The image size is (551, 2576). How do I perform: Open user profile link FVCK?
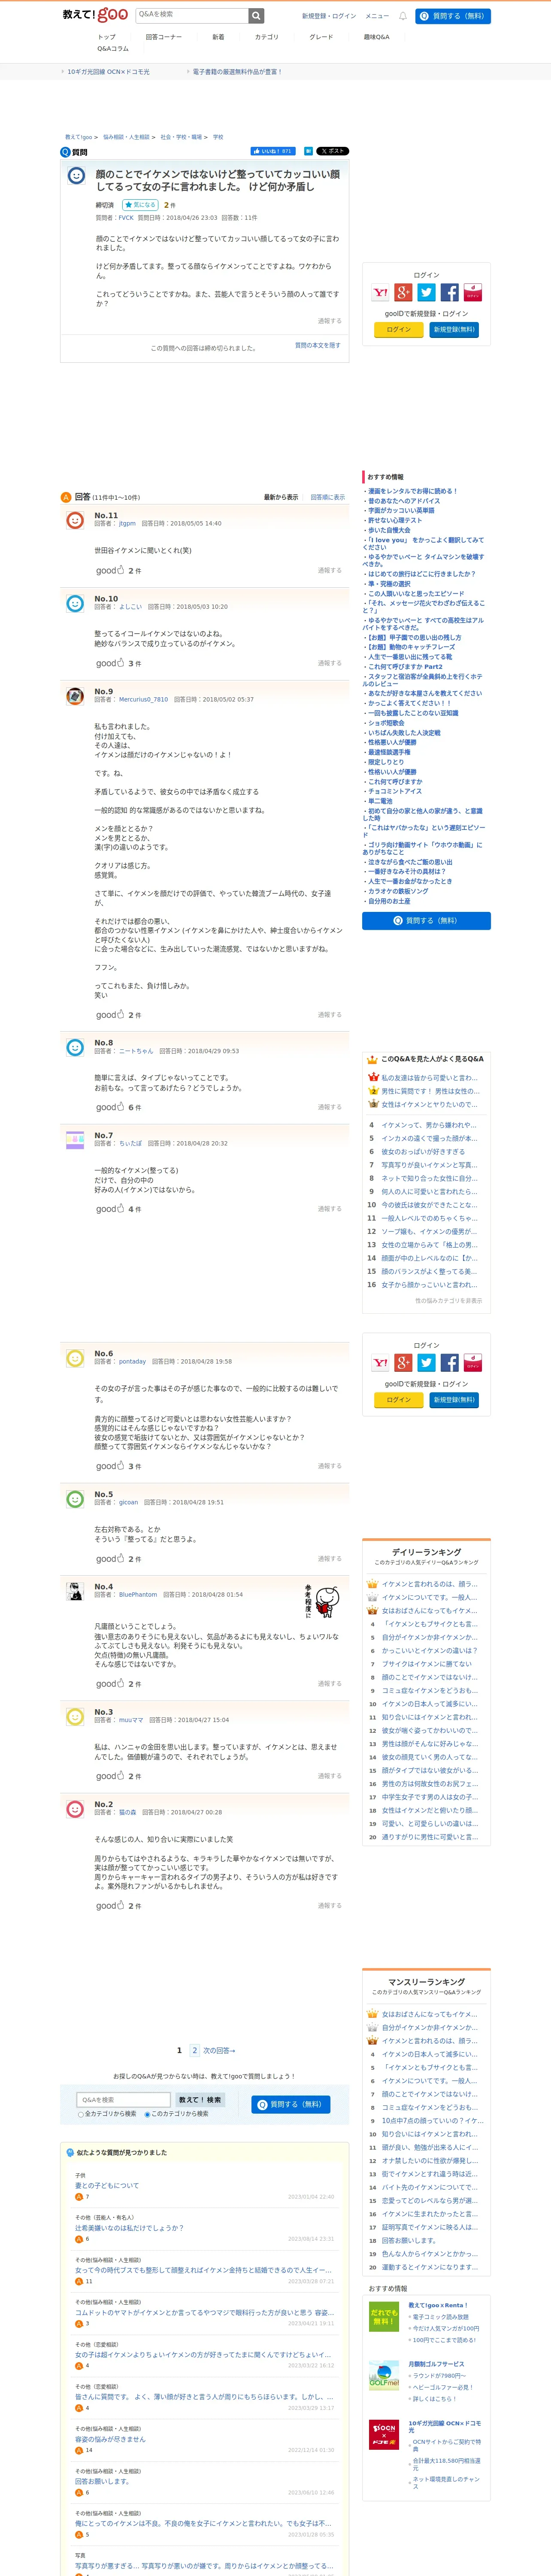tap(126, 218)
